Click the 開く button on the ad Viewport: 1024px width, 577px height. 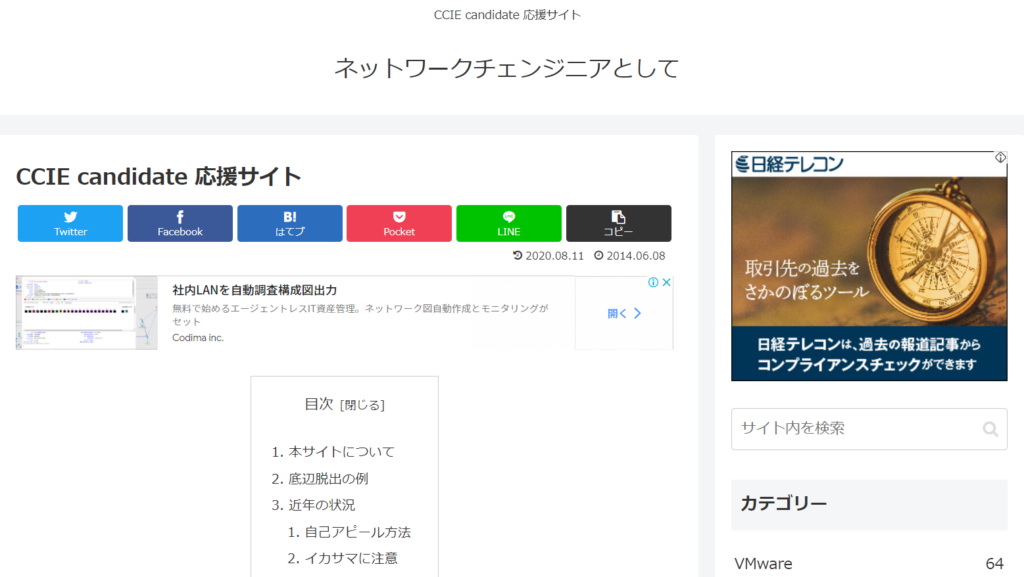(x=624, y=313)
